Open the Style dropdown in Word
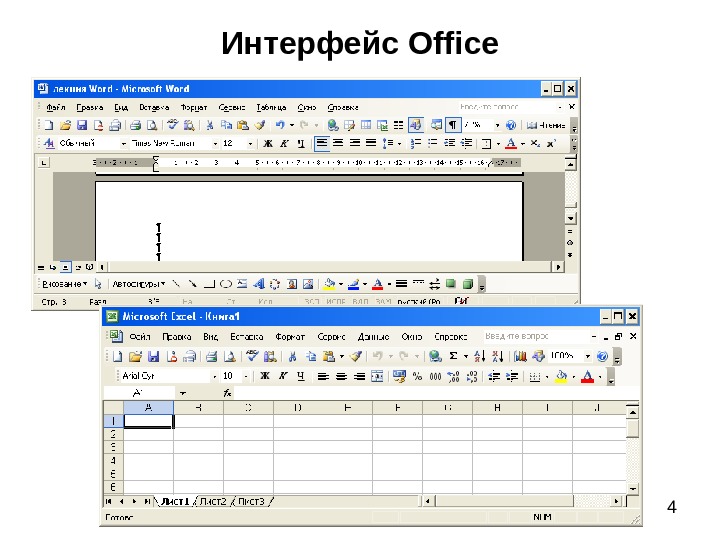 (124, 144)
